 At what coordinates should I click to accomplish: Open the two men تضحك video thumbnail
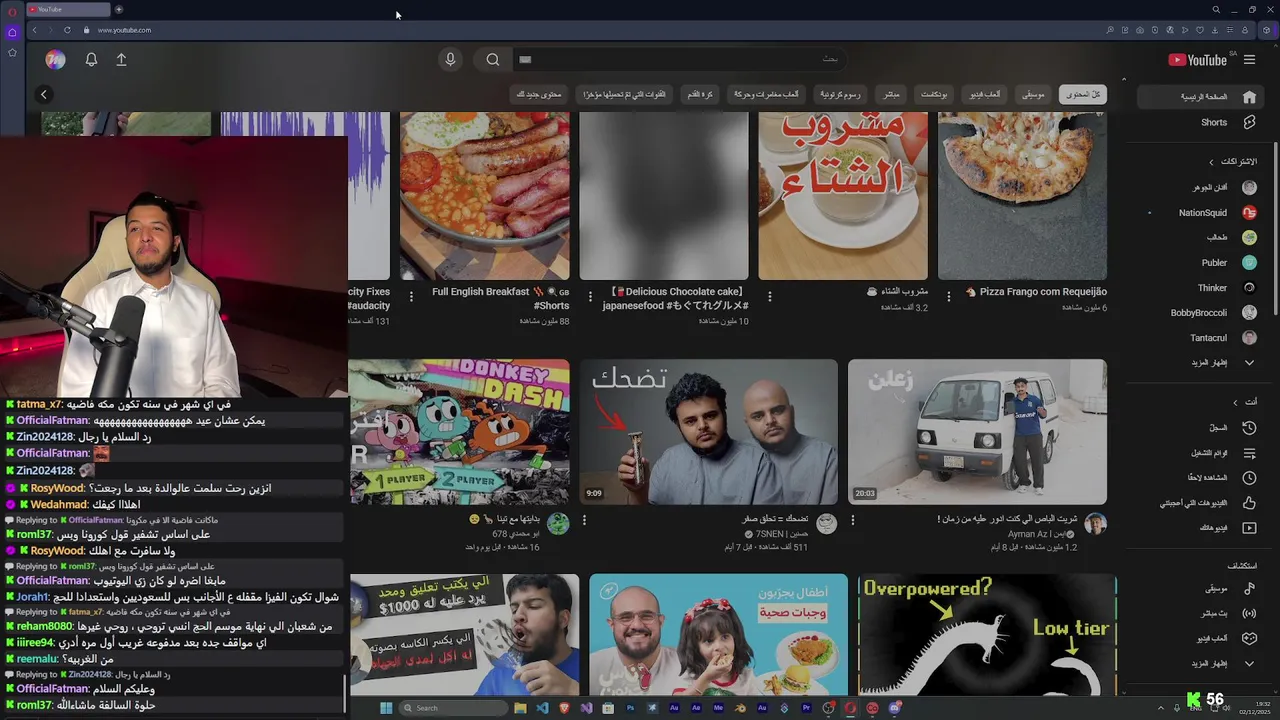pos(709,432)
